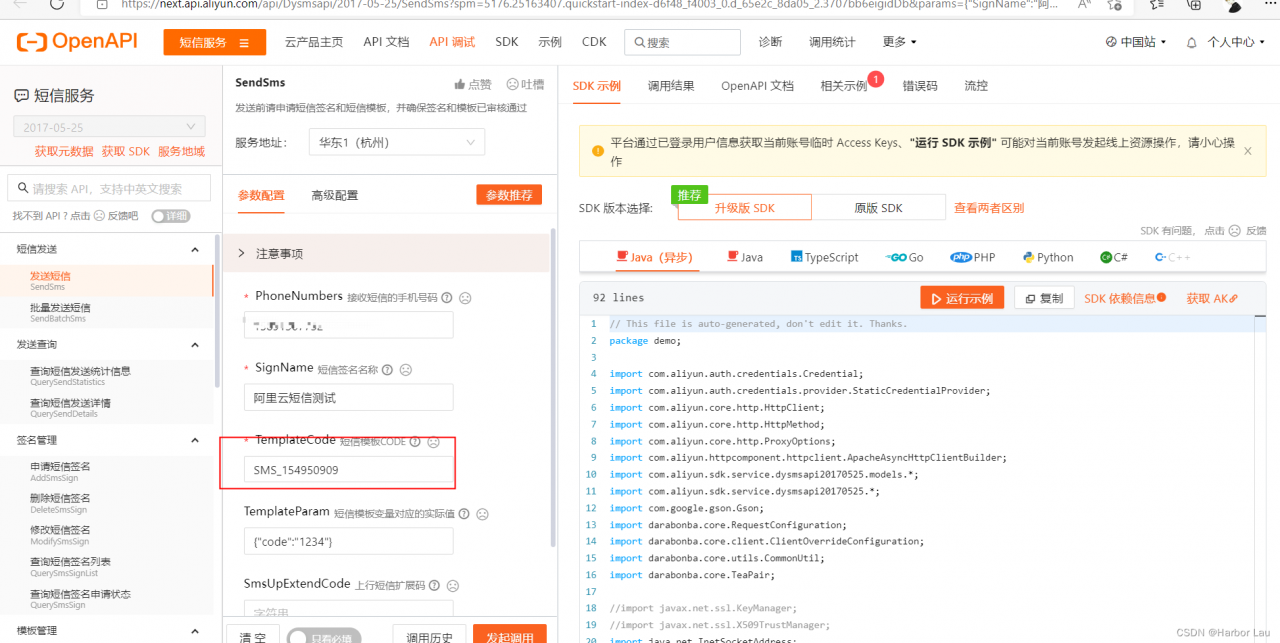Click the sad-face feedback icon beside SmsUpExtendCode
The image size is (1280, 643).
(x=452, y=585)
